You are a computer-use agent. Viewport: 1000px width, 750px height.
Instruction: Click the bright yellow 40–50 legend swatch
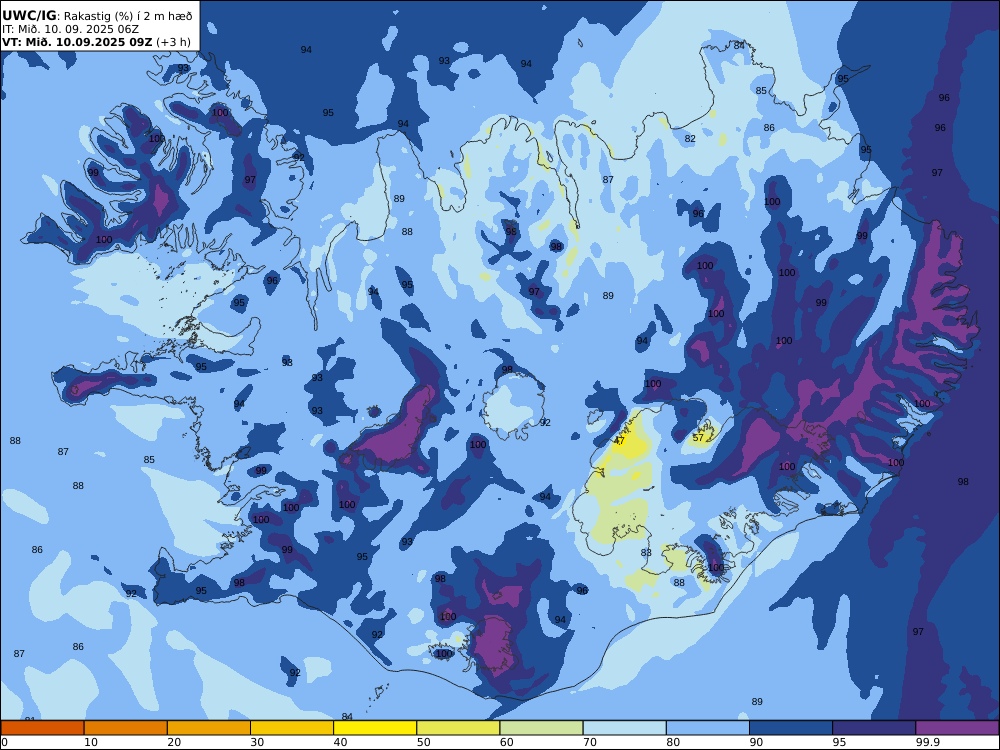pos(375,728)
